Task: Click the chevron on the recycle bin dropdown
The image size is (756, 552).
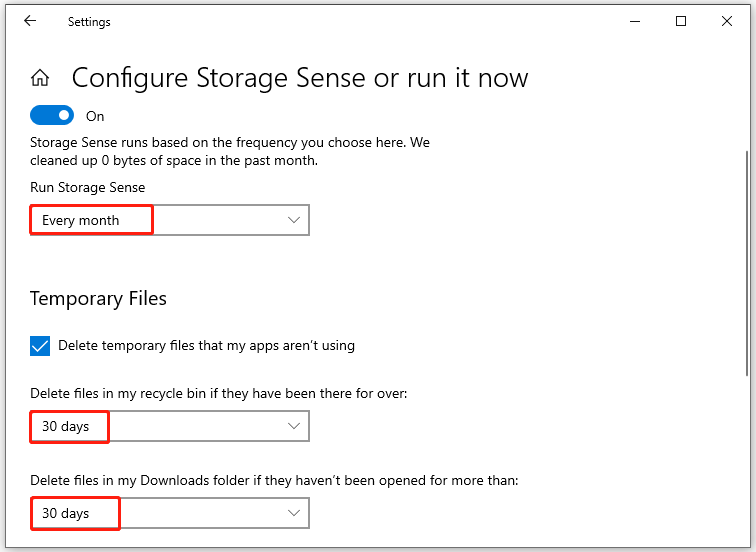Action: click(294, 426)
